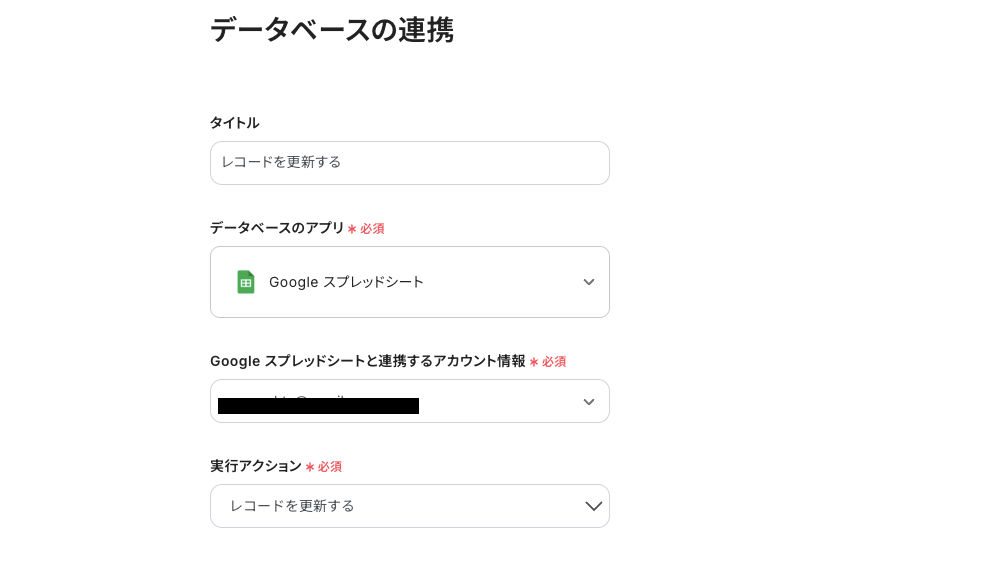This screenshot has height=570, width=986.
Task: Click the Google スプレッドシートと連携するアカウント情報 label
Action: pos(367,361)
